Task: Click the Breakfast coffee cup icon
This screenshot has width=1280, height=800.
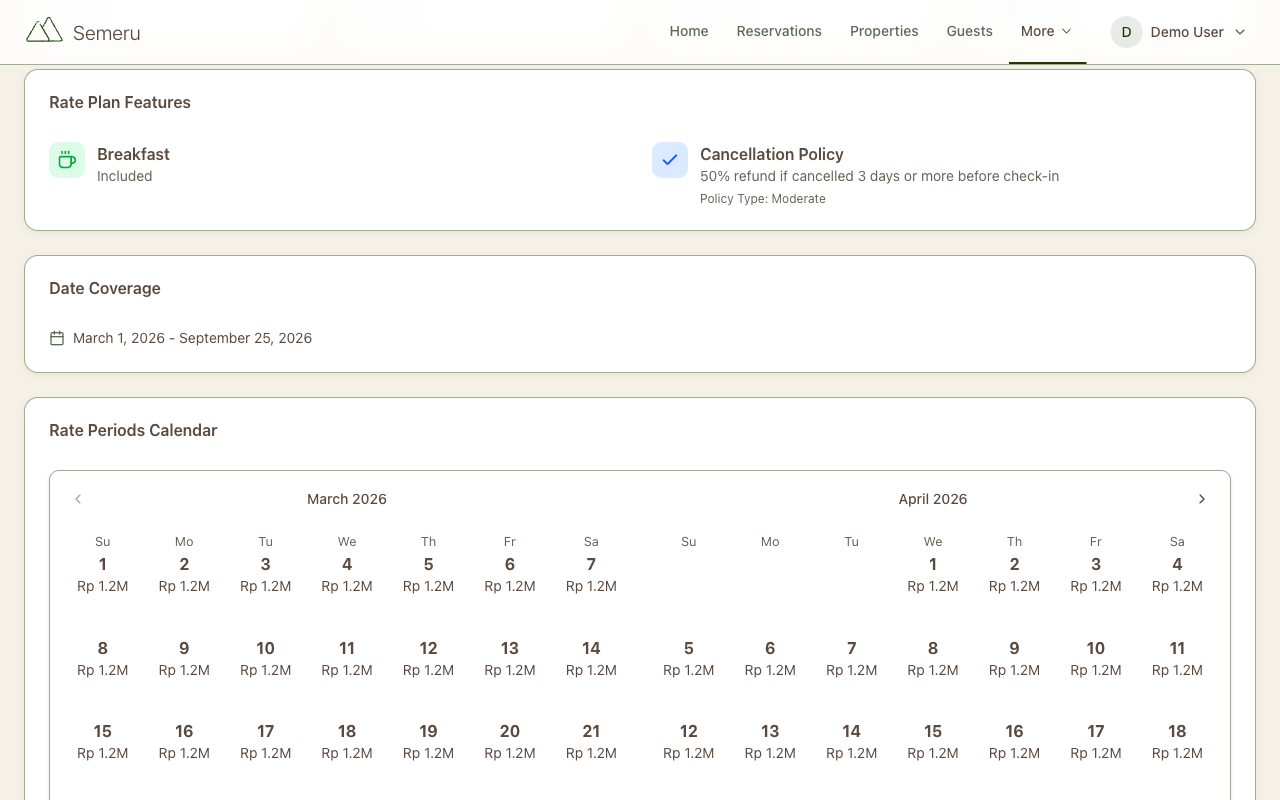Action: [67, 160]
